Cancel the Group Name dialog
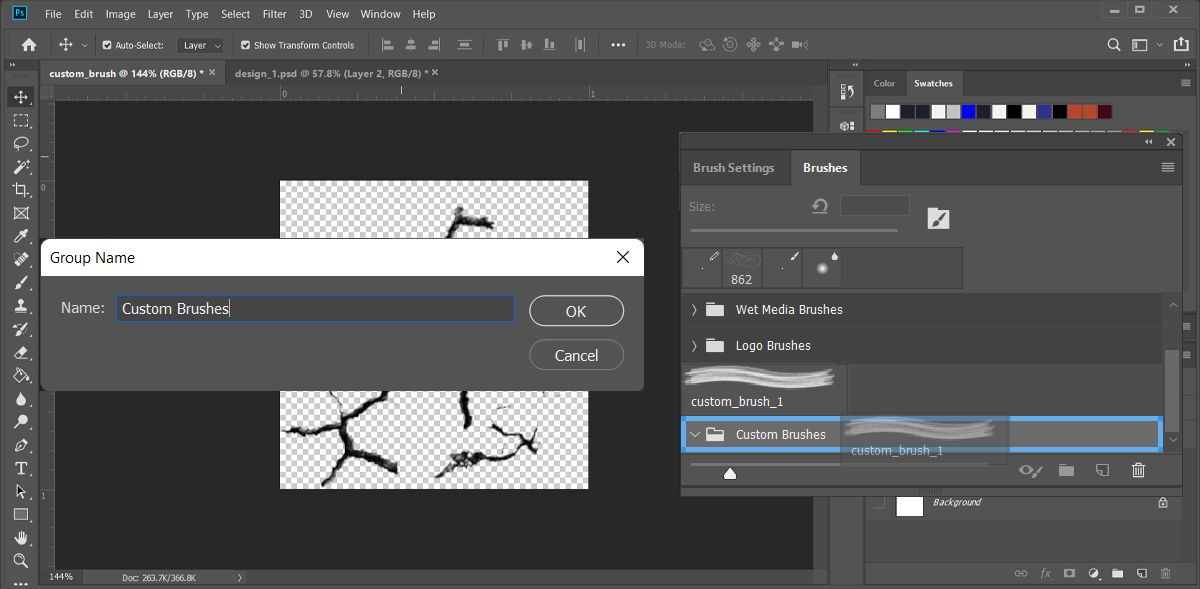 click(576, 355)
